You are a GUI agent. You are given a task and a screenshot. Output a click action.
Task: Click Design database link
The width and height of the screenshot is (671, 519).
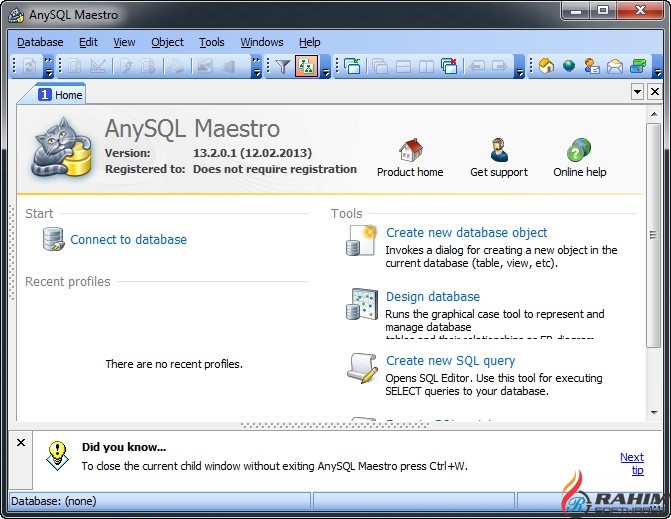click(x=433, y=297)
